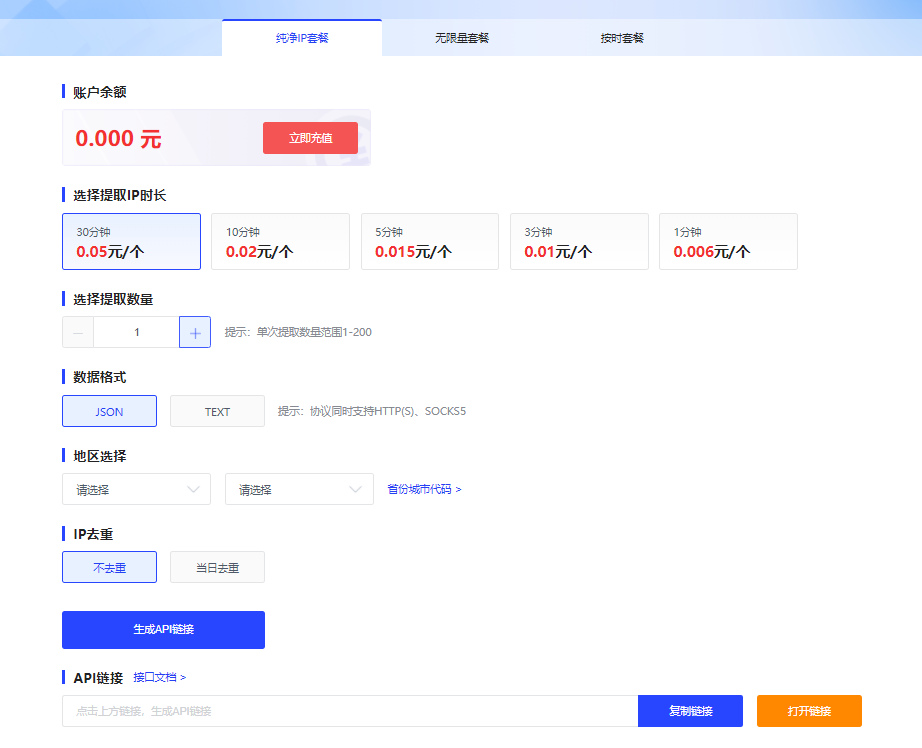The height and width of the screenshot is (748, 922).
Task: Select JSON data format
Action: [109, 412]
